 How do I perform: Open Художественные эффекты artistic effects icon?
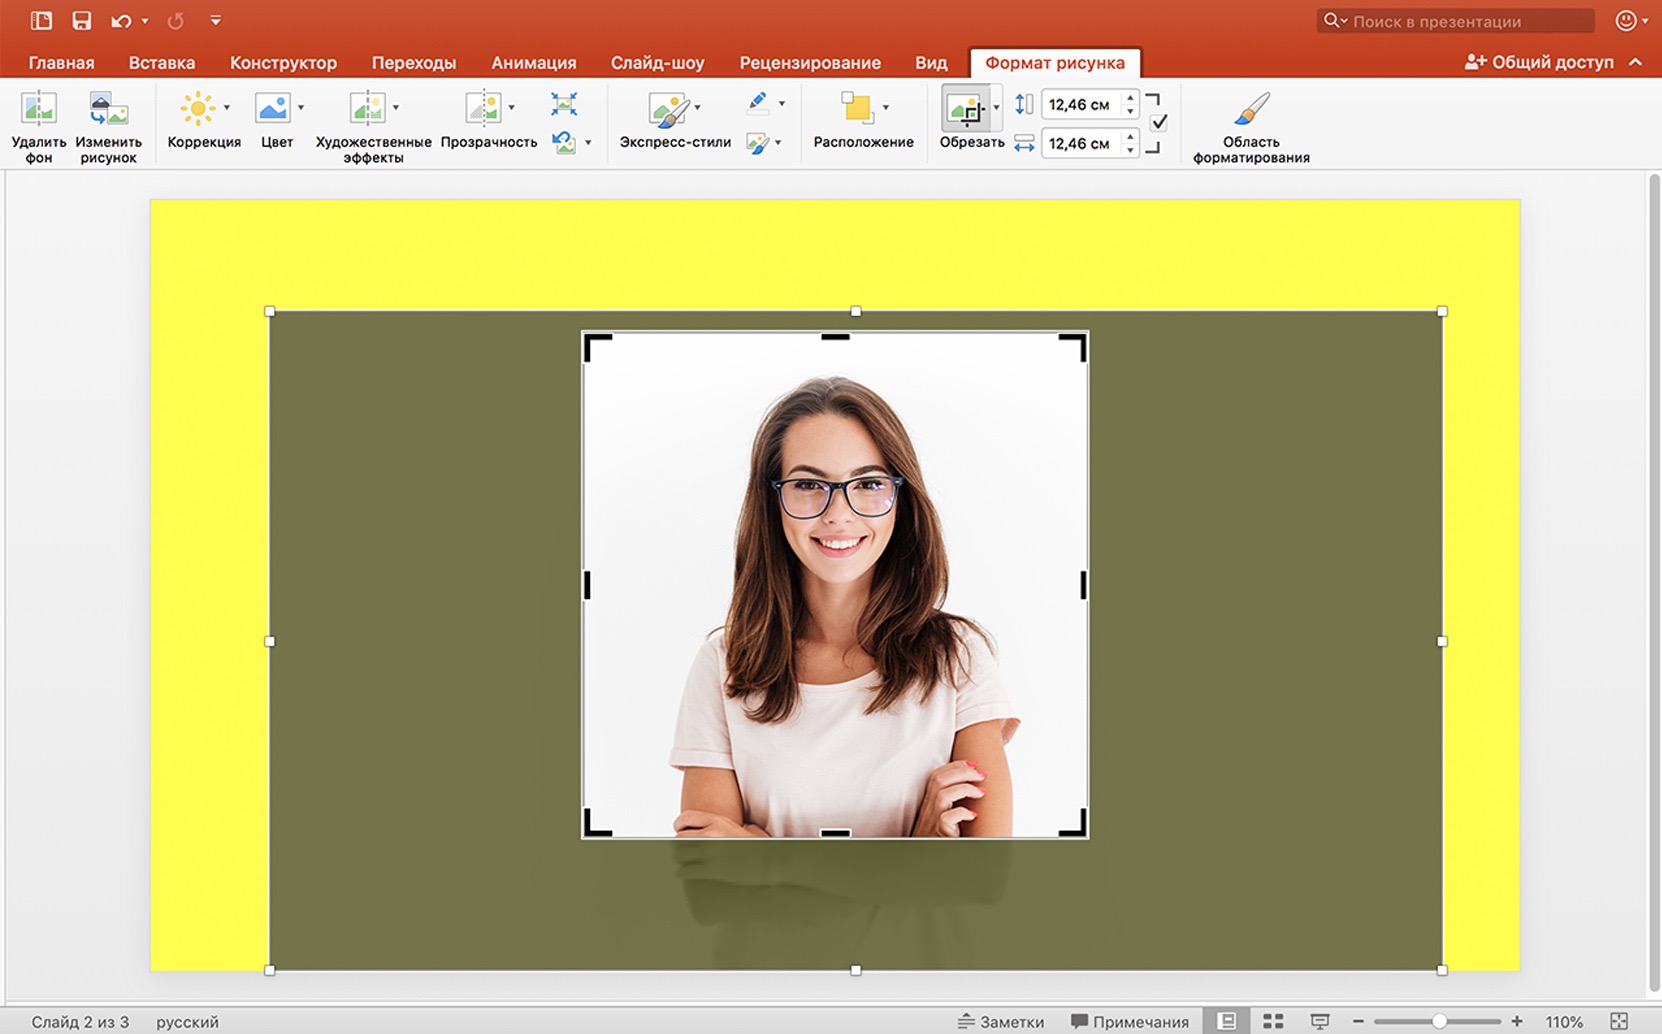point(367,108)
